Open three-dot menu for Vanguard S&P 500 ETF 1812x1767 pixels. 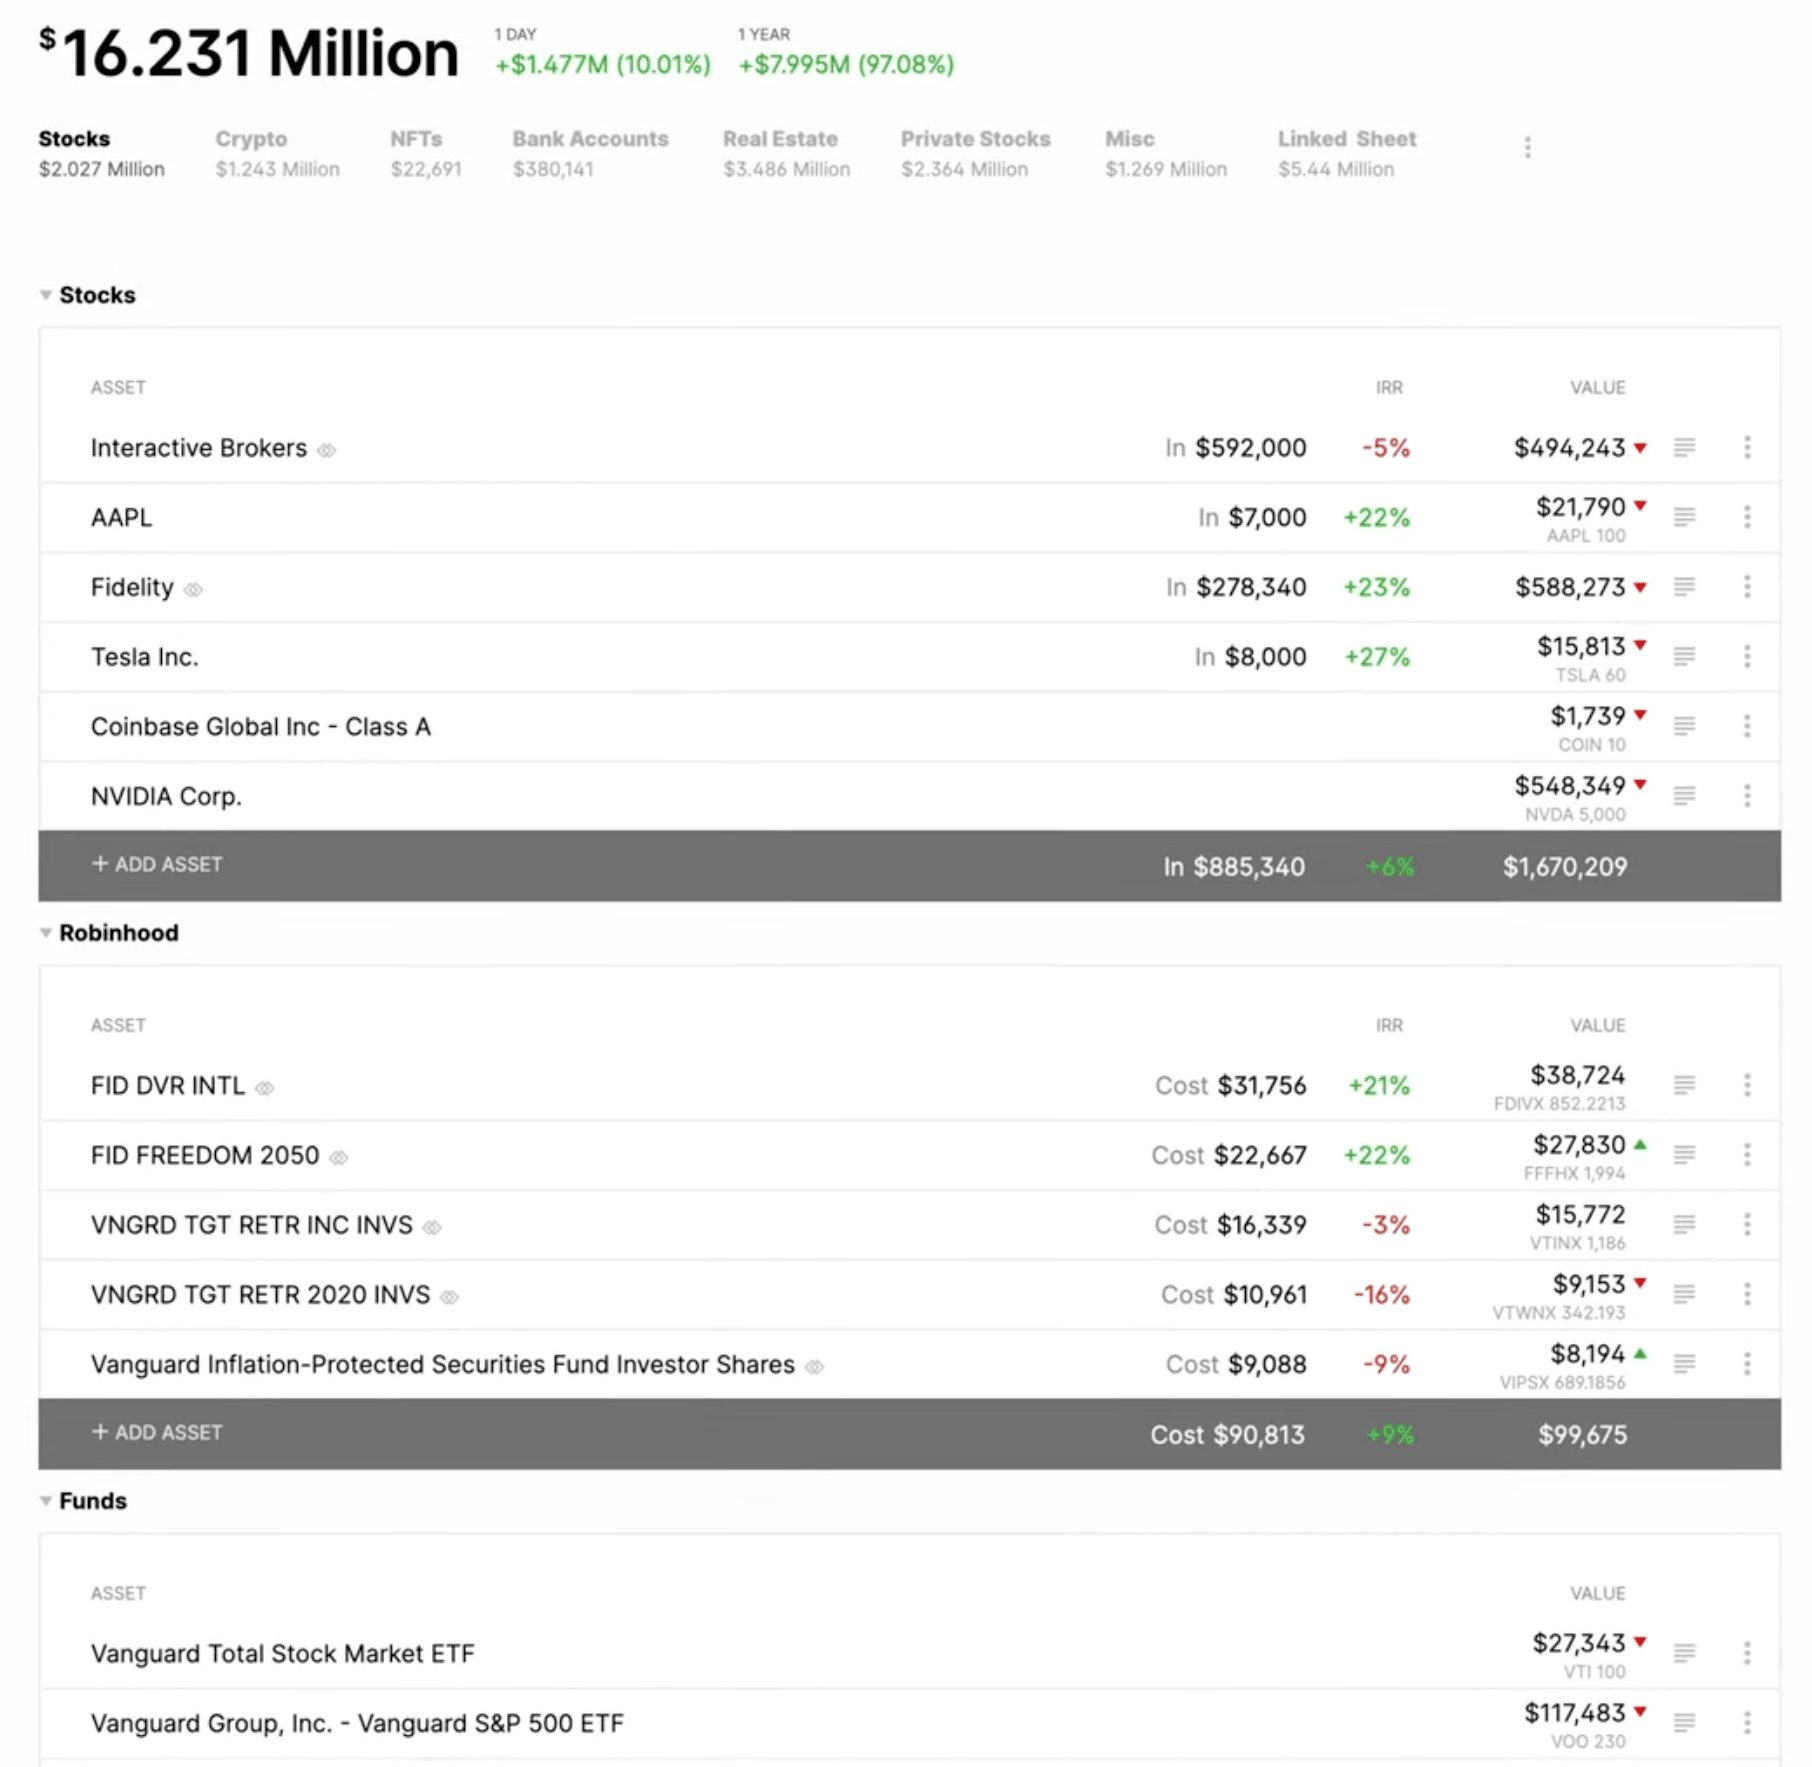(1747, 1723)
